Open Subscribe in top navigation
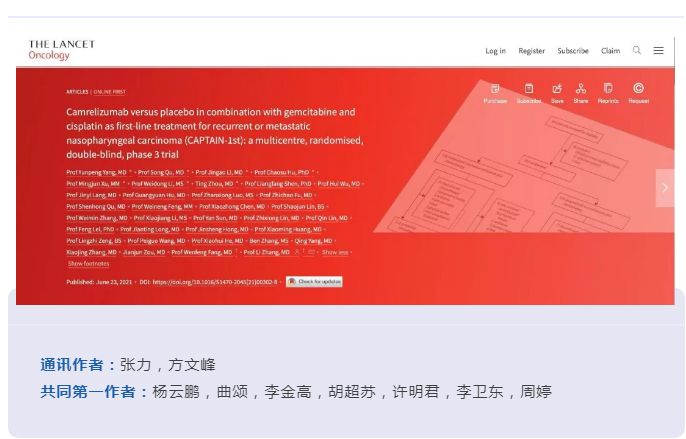Viewport: 686px width, 439px height. click(x=573, y=51)
